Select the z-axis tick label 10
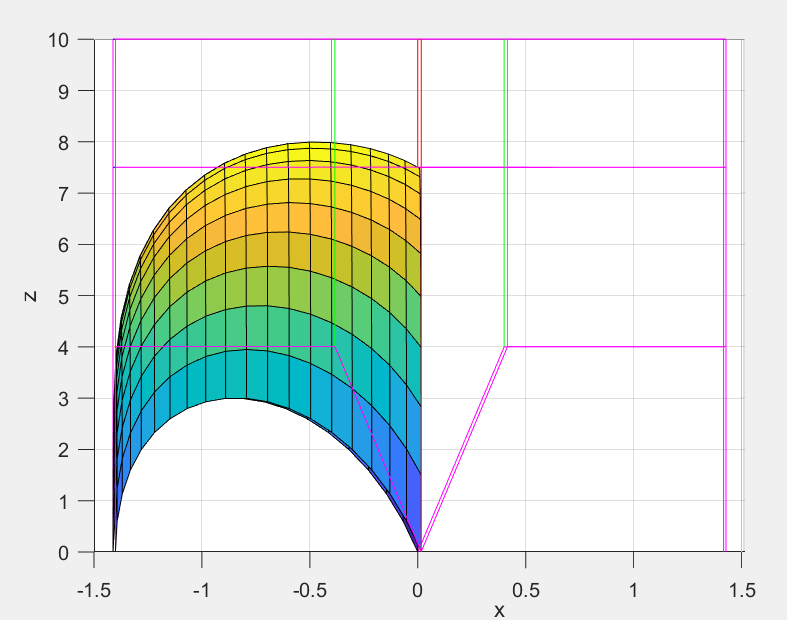This screenshot has width=787, height=620. 57,40
